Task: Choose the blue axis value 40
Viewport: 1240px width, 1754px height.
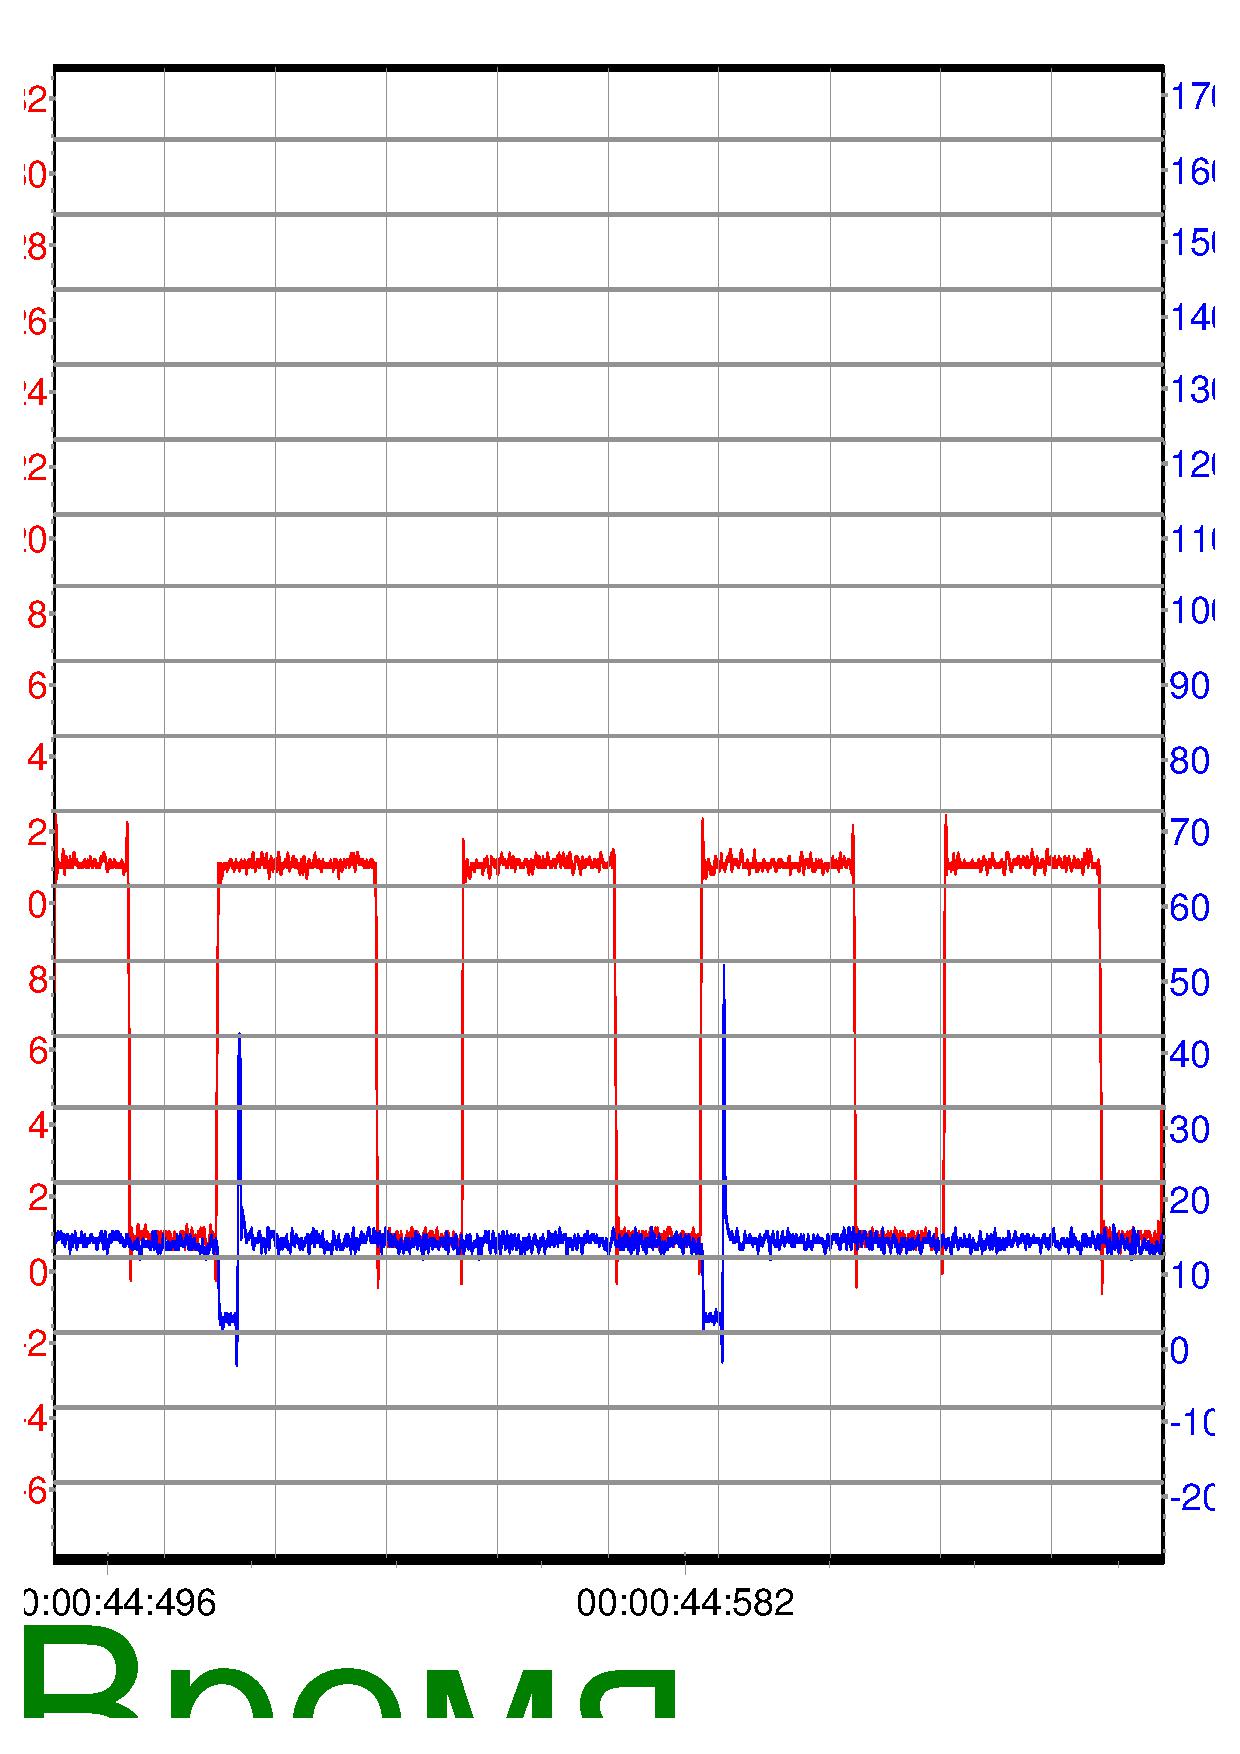Action: (1189, 1054)
